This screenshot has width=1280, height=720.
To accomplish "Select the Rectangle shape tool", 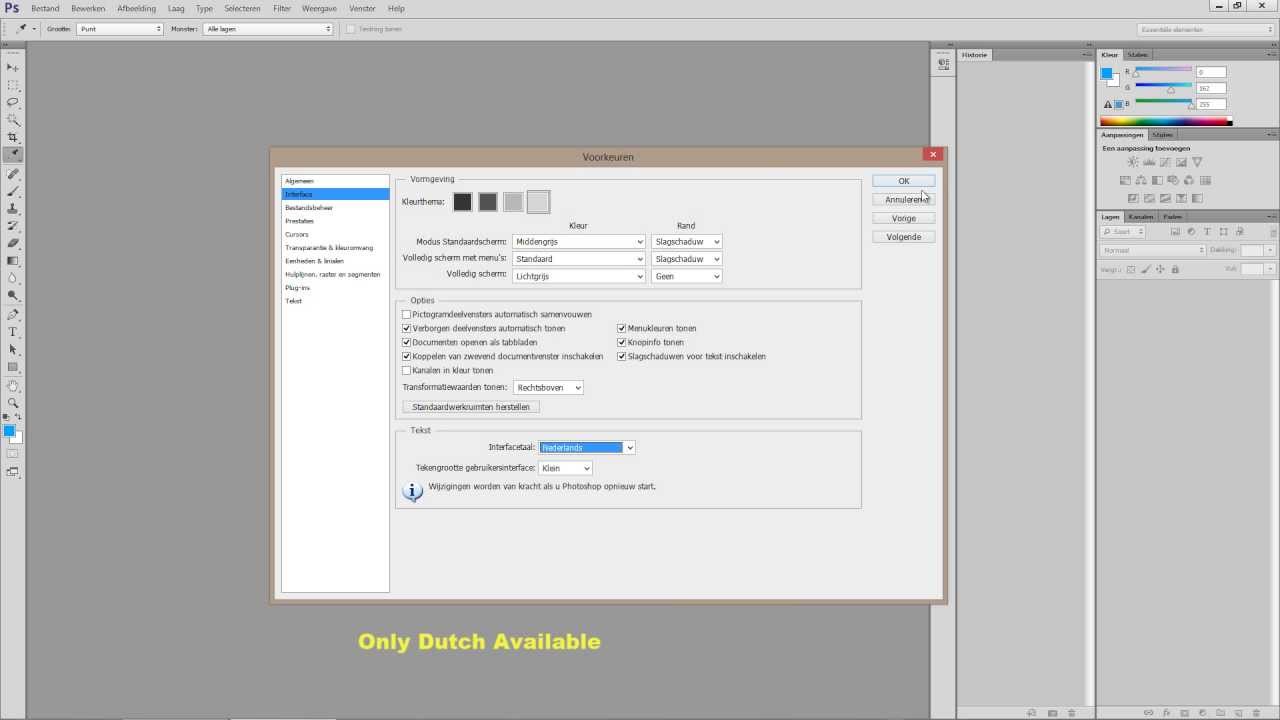I will 13,367.
